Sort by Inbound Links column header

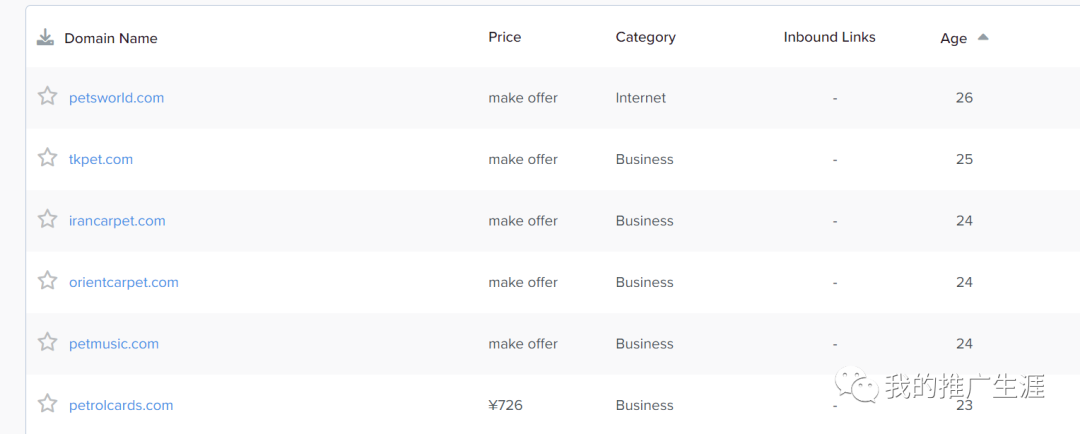coord(829,37)
